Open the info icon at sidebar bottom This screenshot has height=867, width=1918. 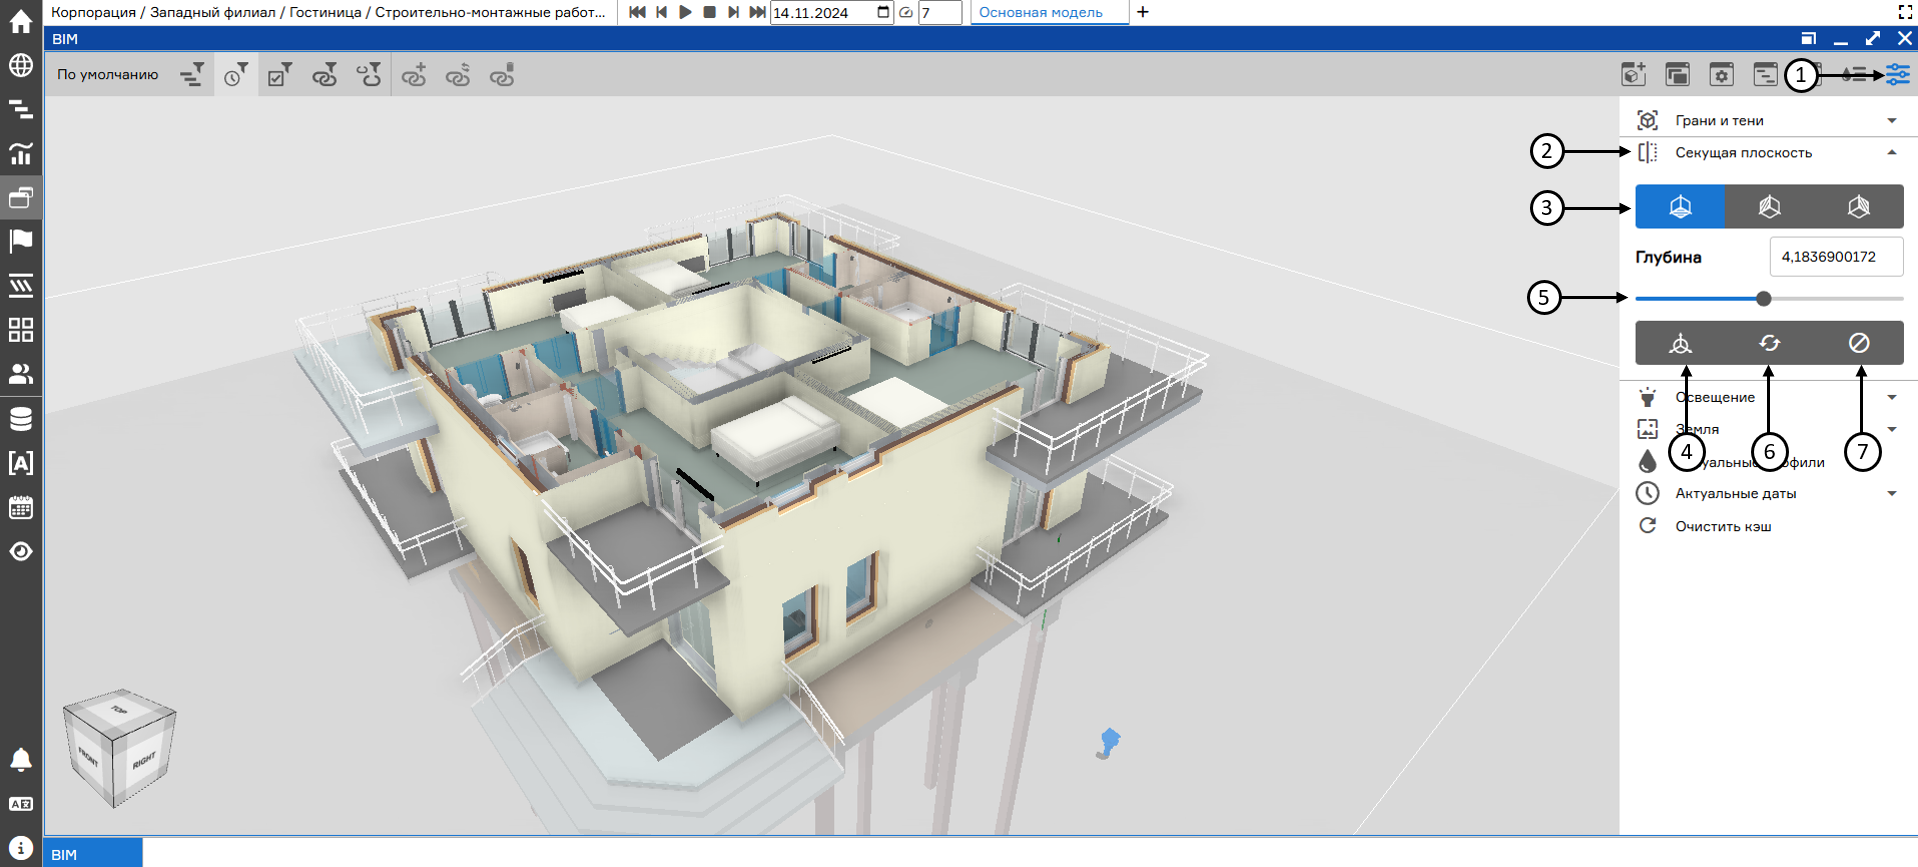coord(21,848)
